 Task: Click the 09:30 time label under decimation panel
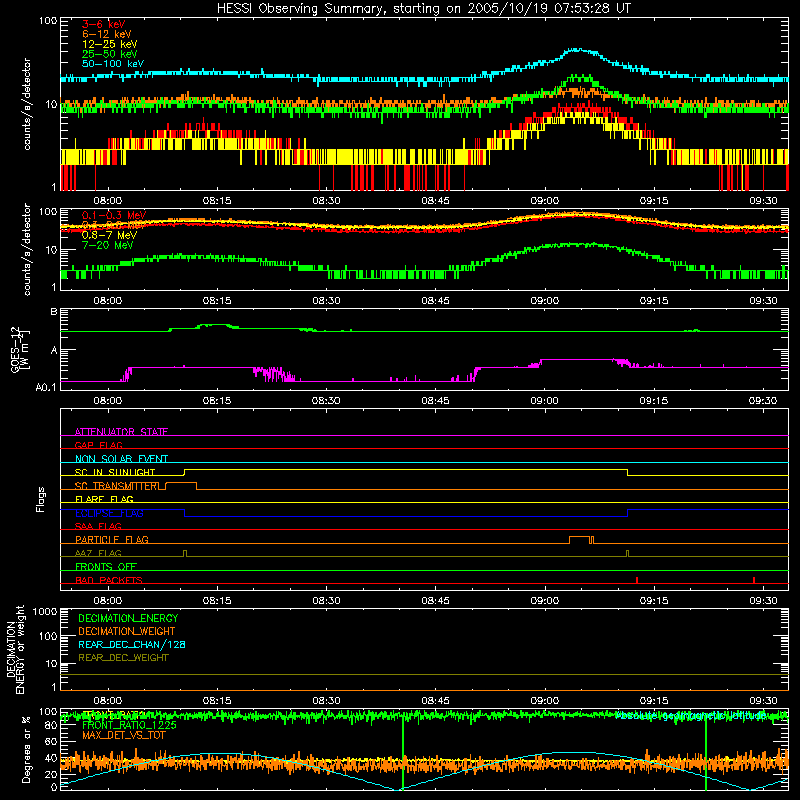pyautogui.click(x=763, y=701)
